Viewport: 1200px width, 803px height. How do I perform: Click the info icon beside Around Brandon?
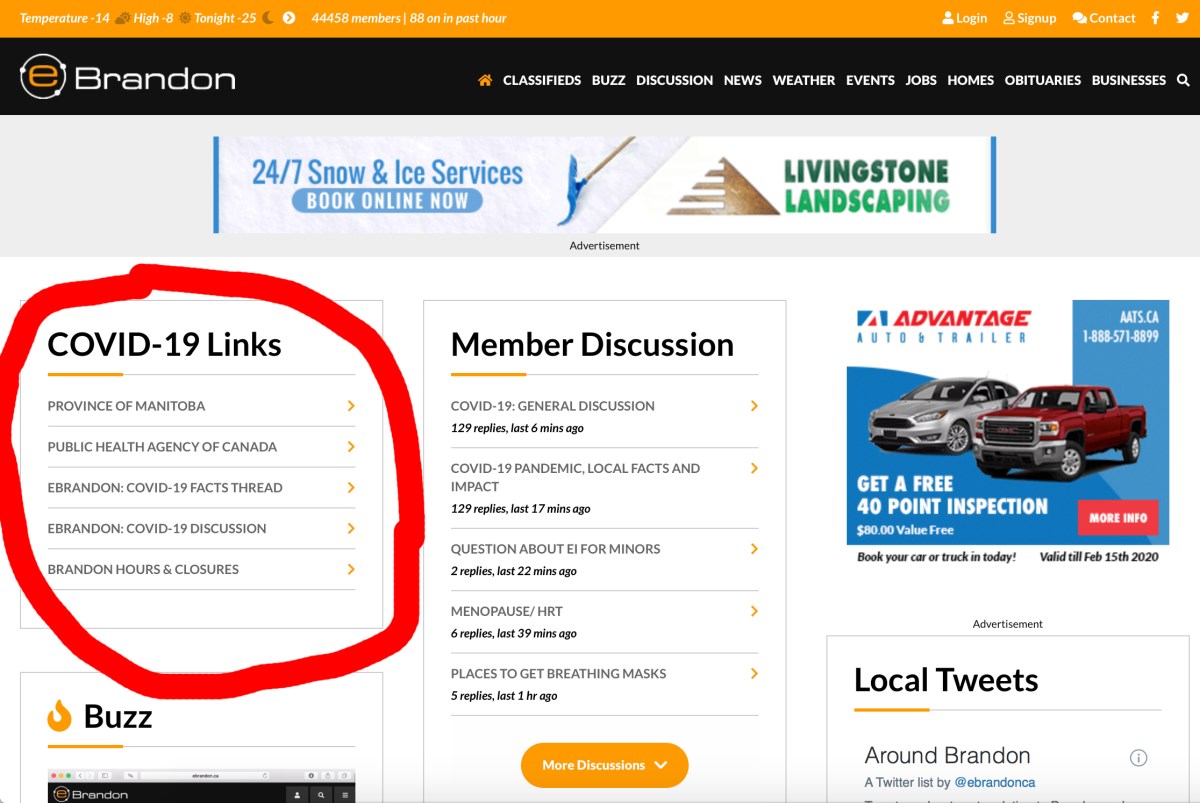click(1138, 757)
